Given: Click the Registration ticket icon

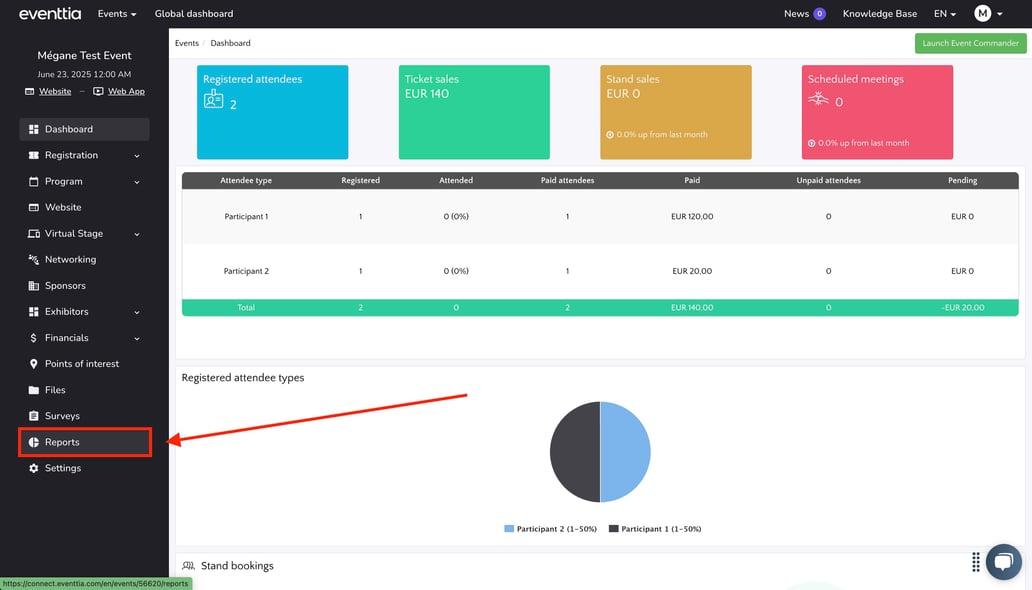Looking at the screenshot, I should tap(34, 155).
